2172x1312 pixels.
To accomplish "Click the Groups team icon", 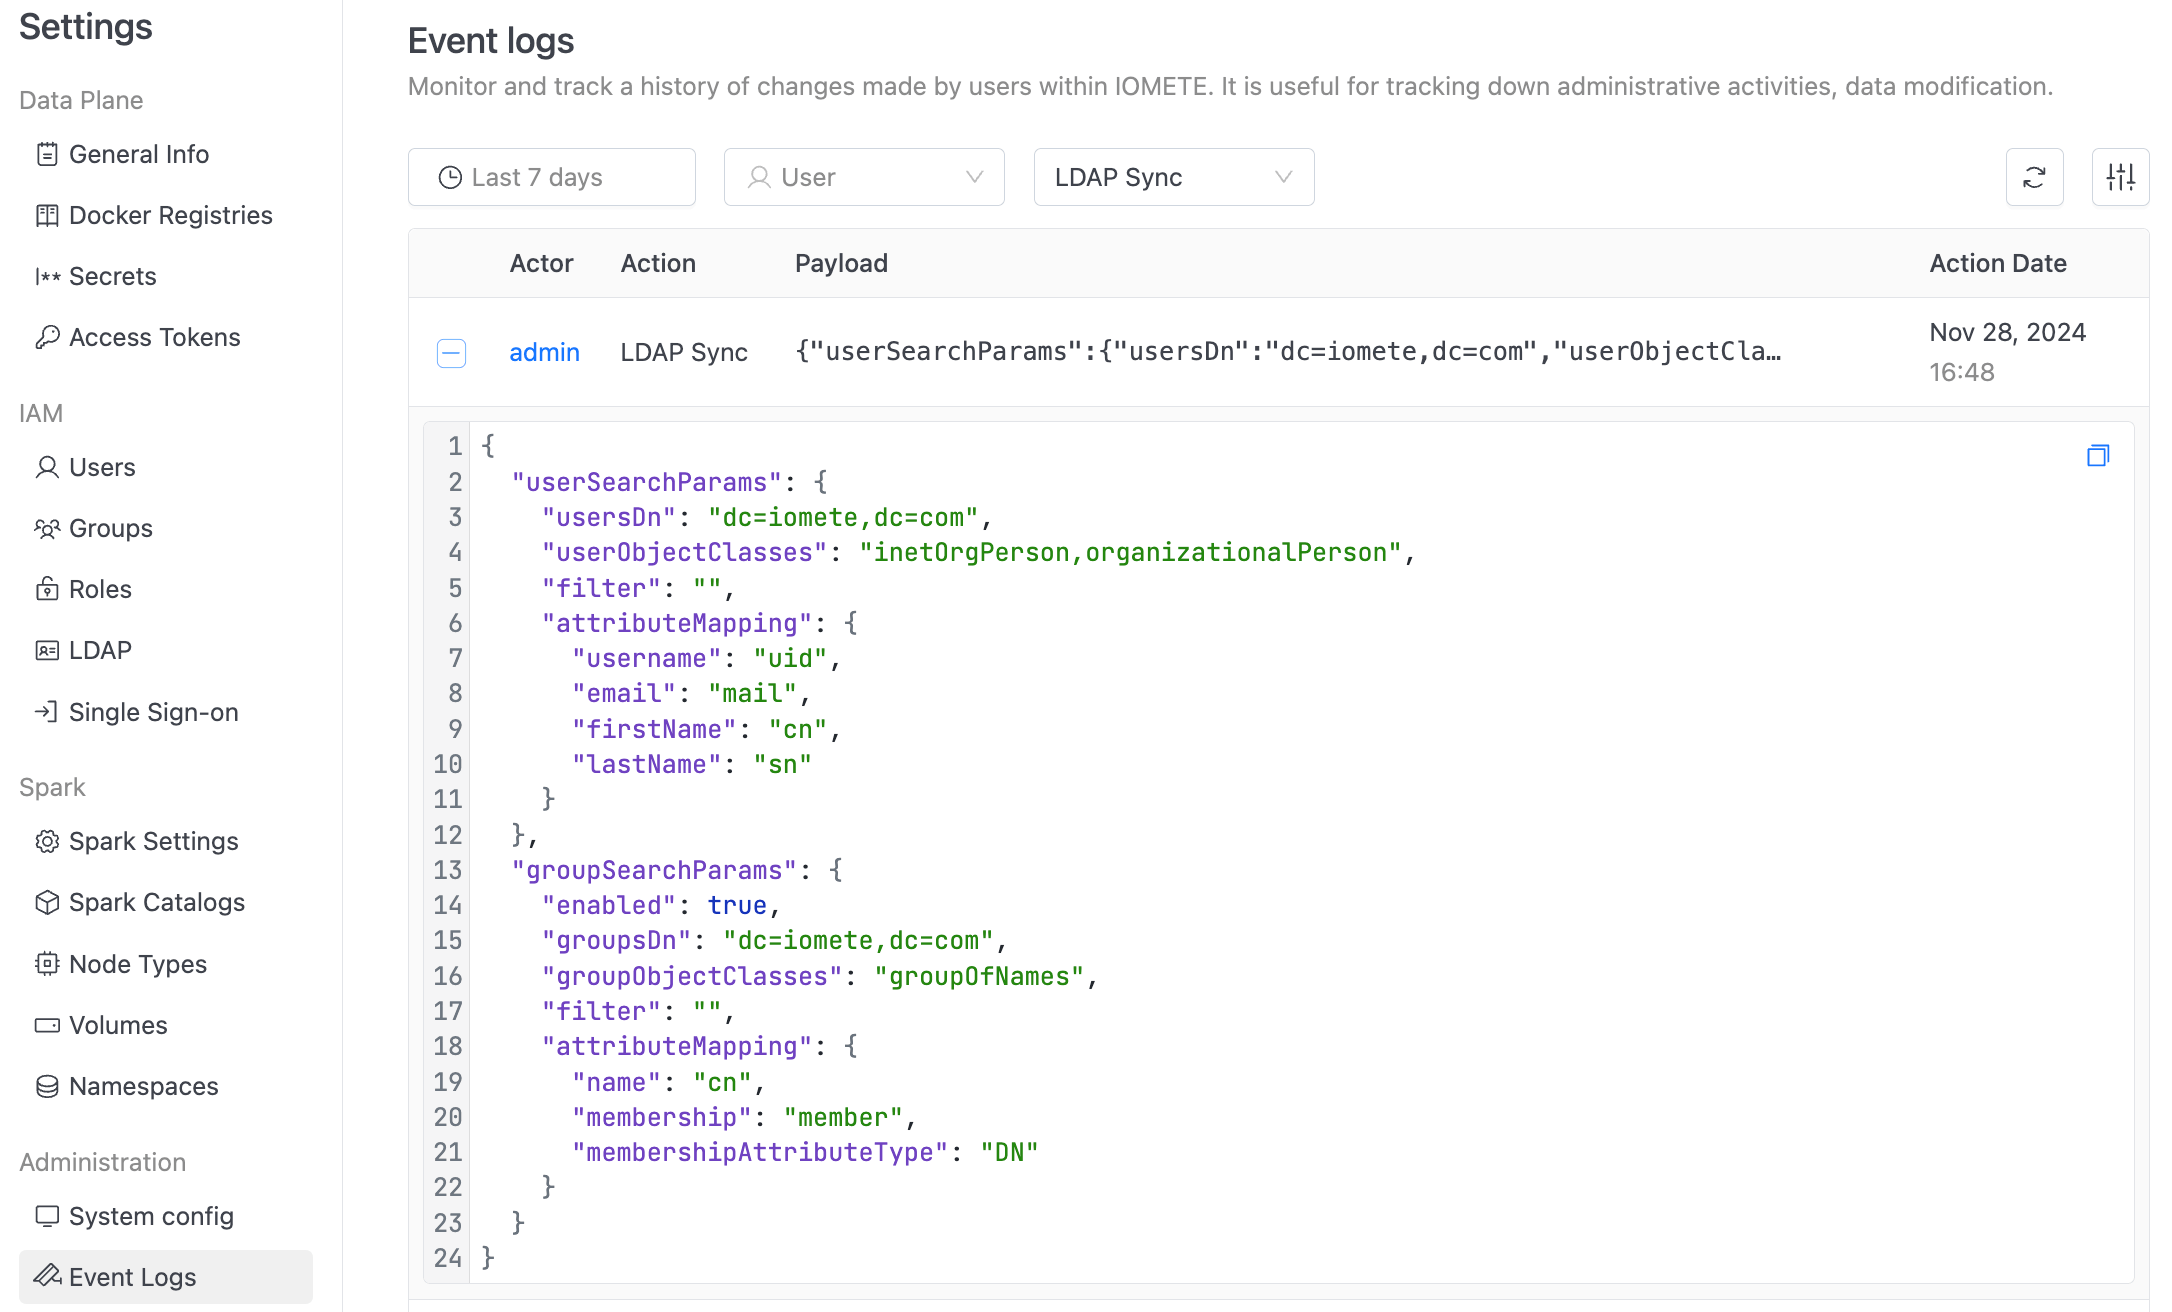I will [x=47, y=528].
